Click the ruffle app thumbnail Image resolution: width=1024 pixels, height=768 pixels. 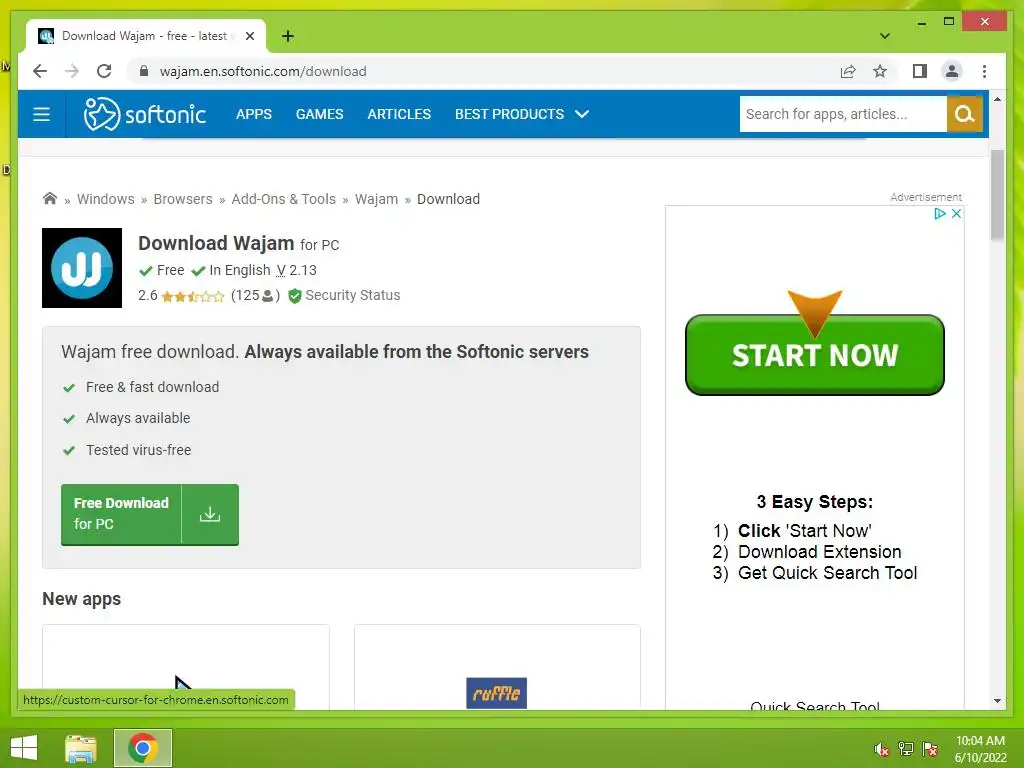tap(496, 693)
